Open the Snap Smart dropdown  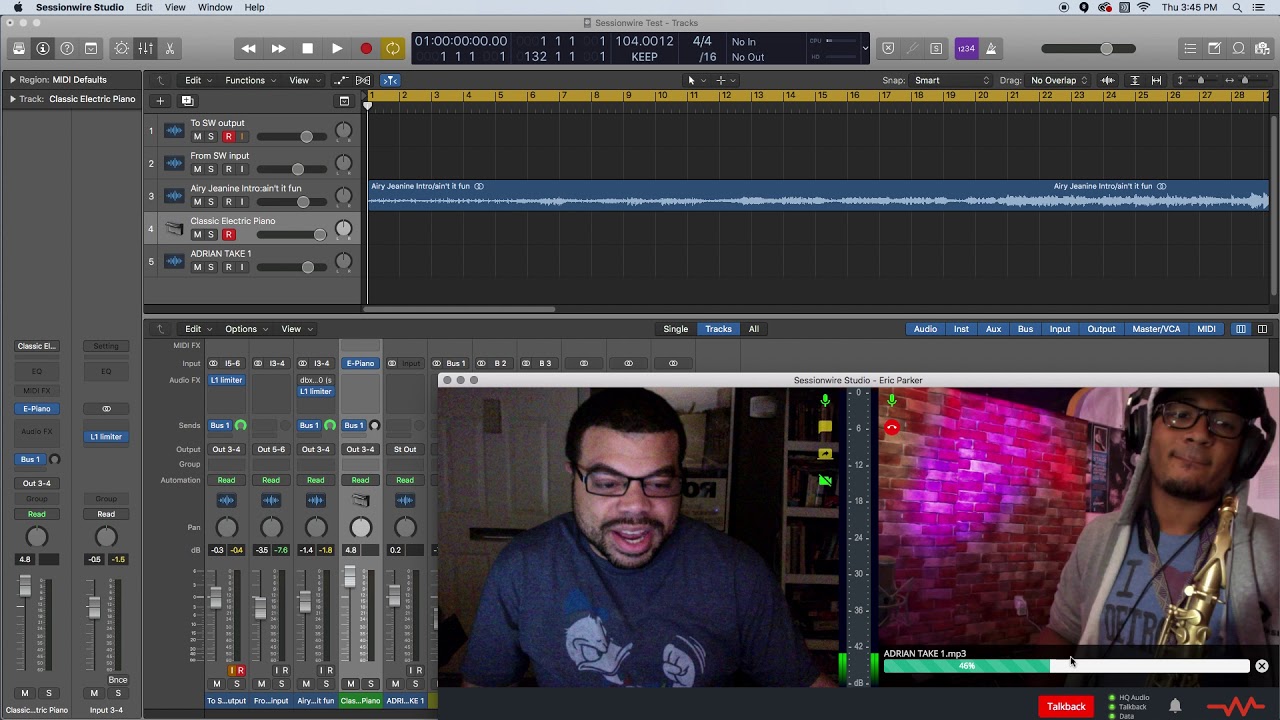point(951,80)
